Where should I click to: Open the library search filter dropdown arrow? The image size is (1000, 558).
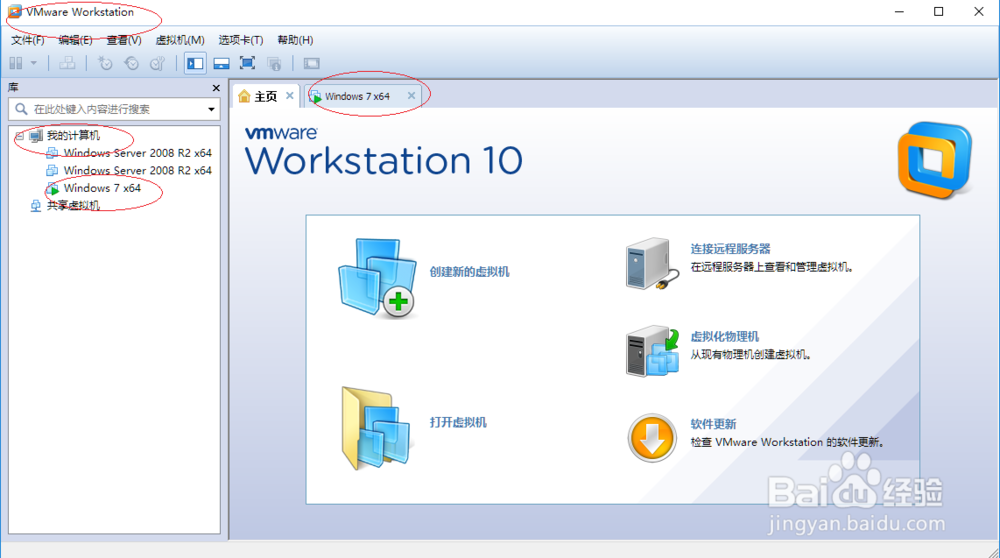coord(211,109)
